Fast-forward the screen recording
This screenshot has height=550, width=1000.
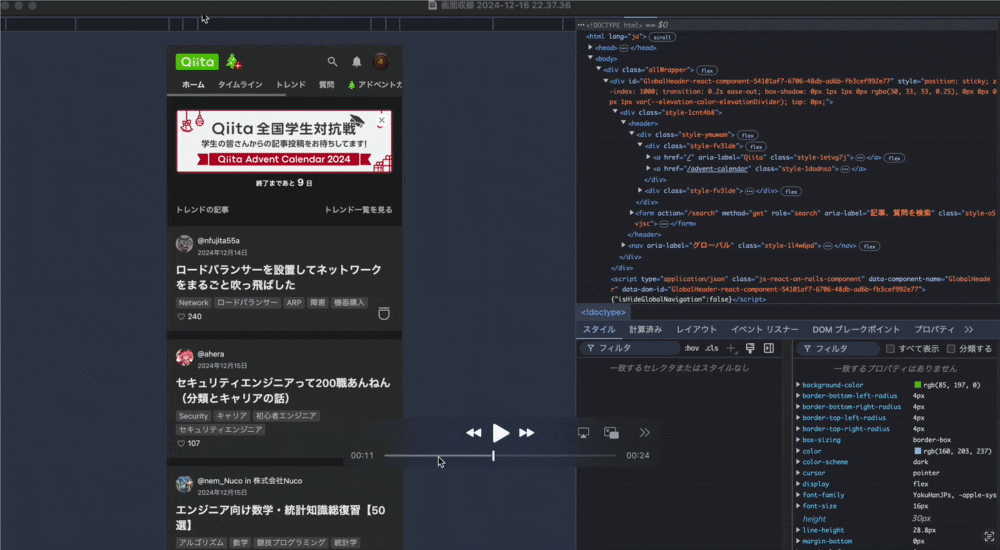click(x=526, y=433)
